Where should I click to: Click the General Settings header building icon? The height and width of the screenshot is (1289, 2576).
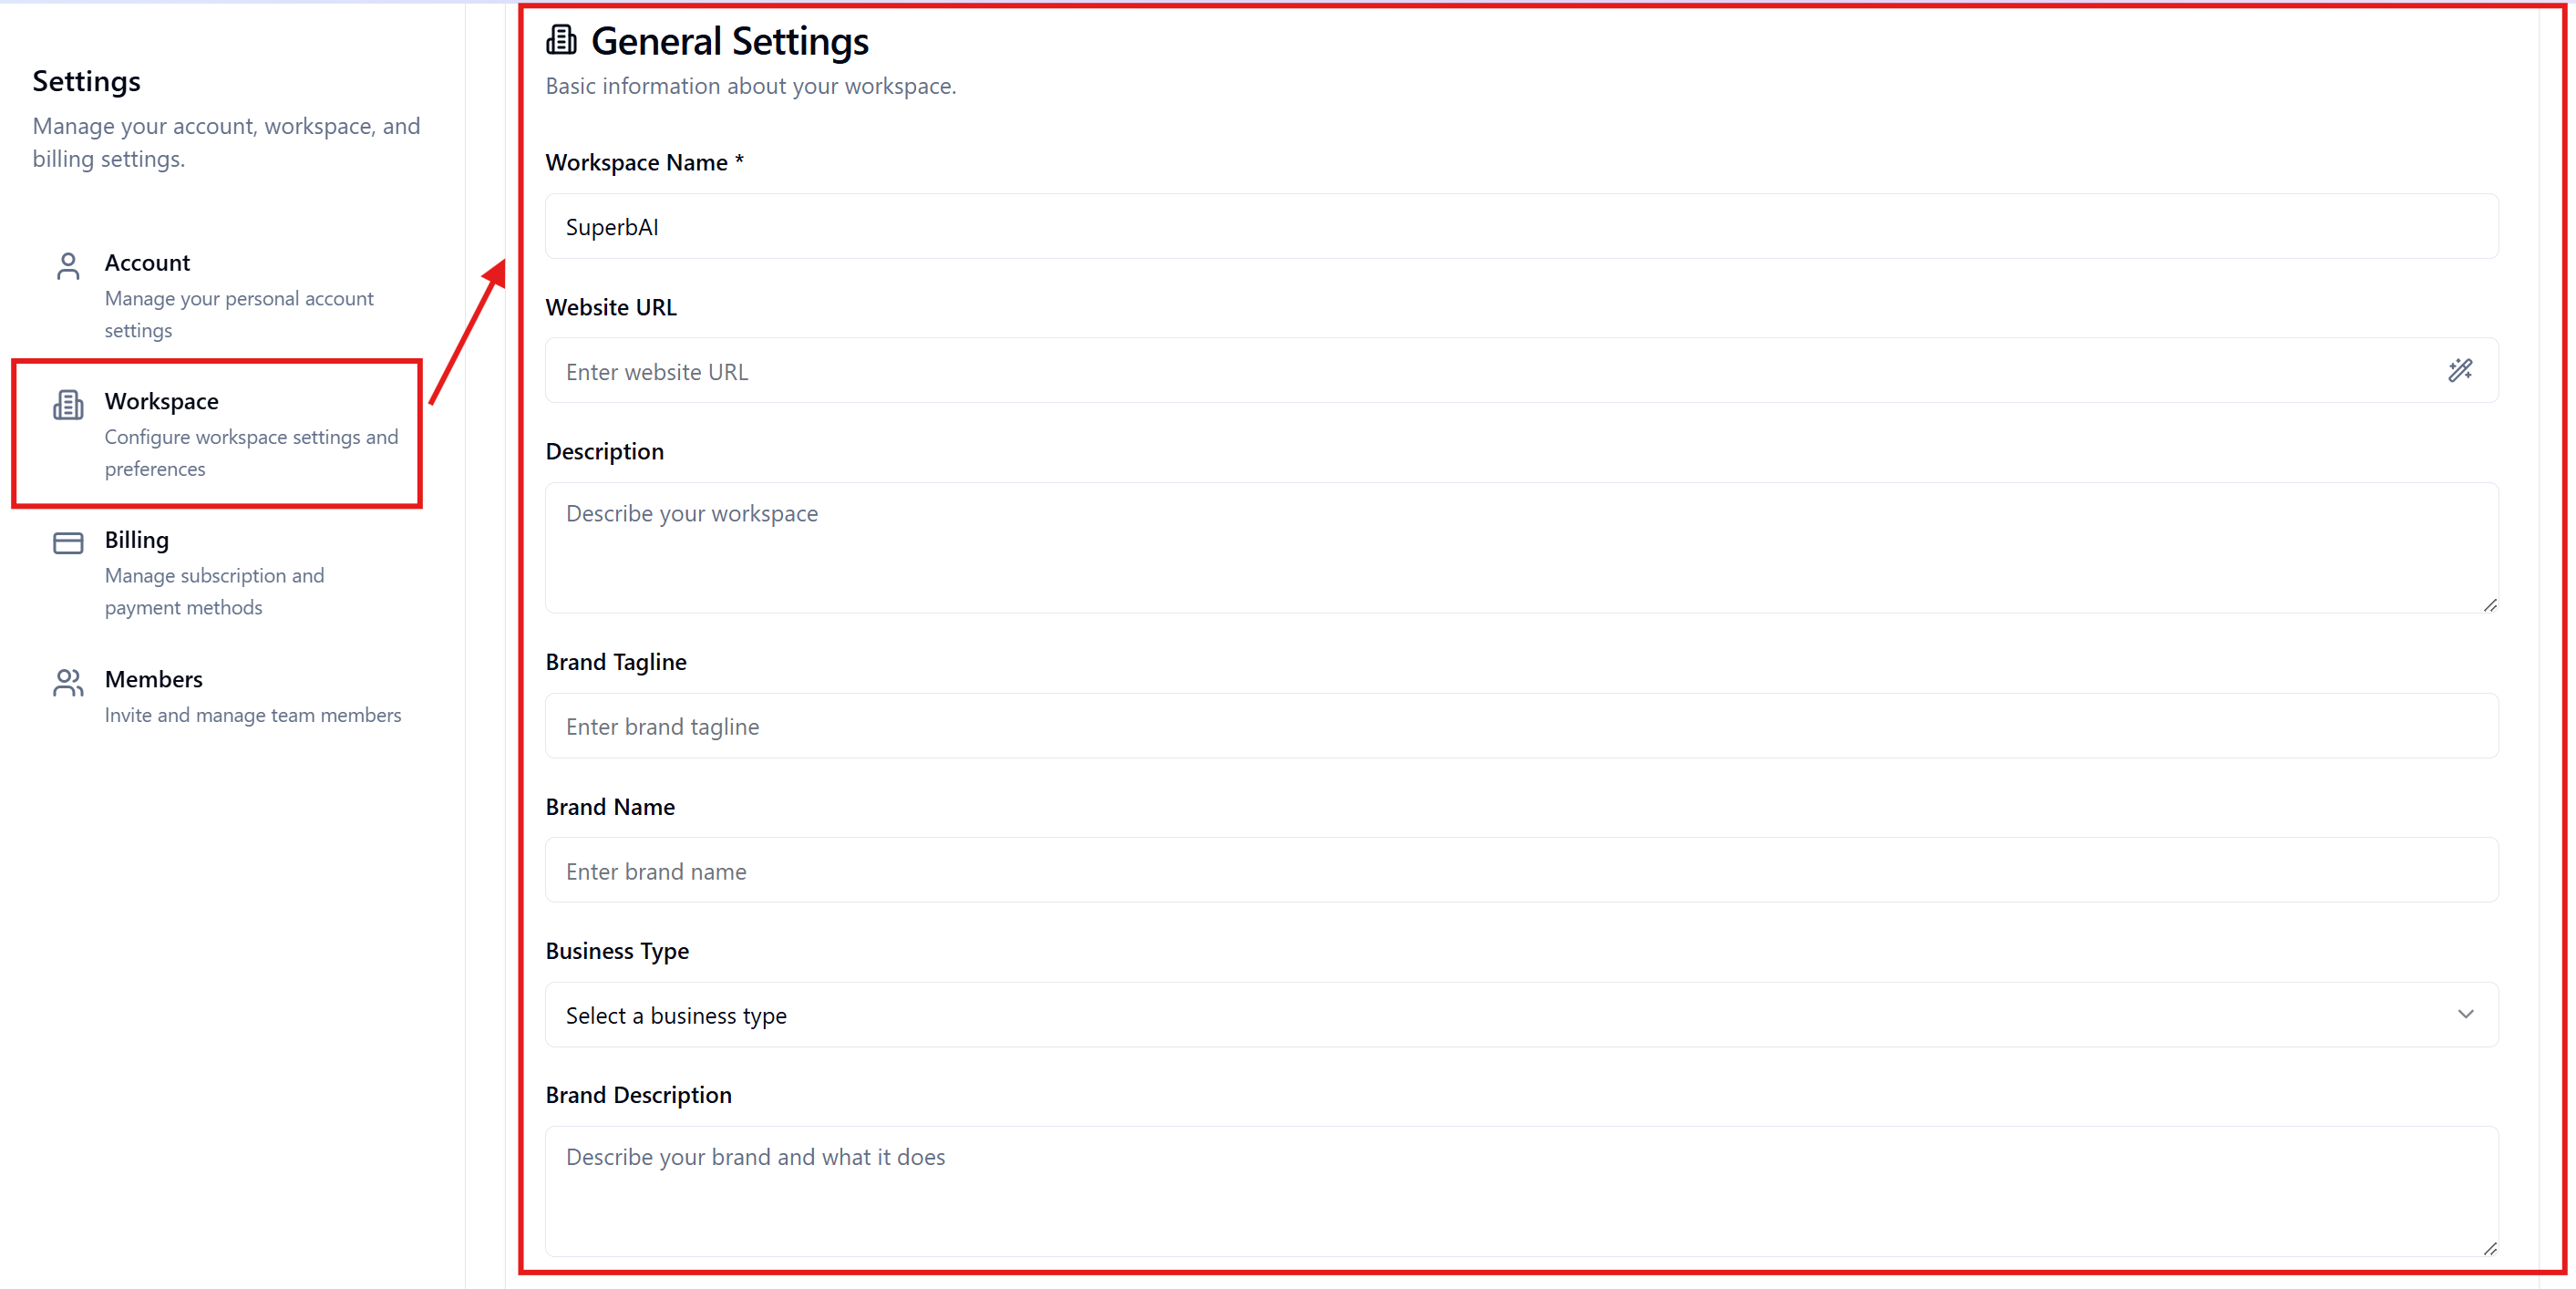point(561,41)
